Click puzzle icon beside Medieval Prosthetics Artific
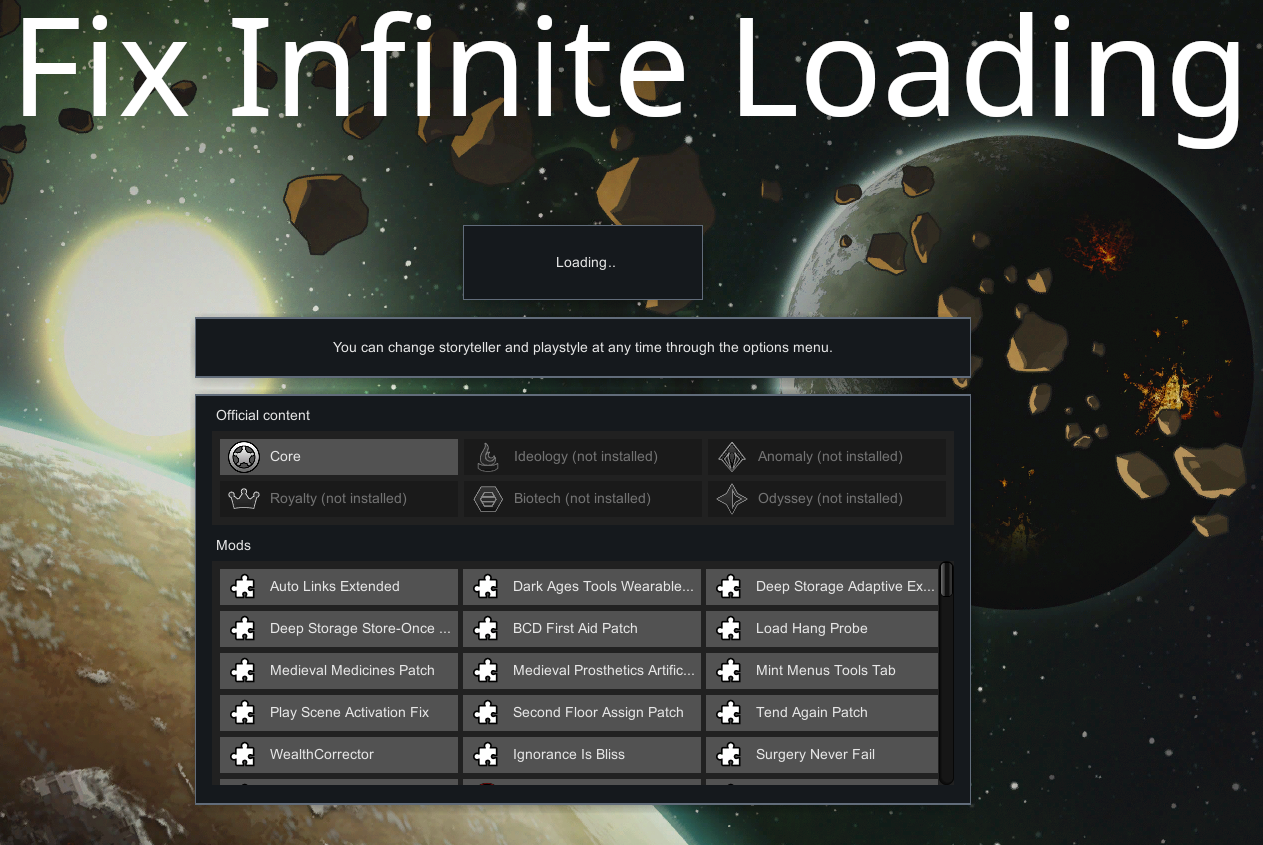The image size is (1263, 845). pos(485,671)
